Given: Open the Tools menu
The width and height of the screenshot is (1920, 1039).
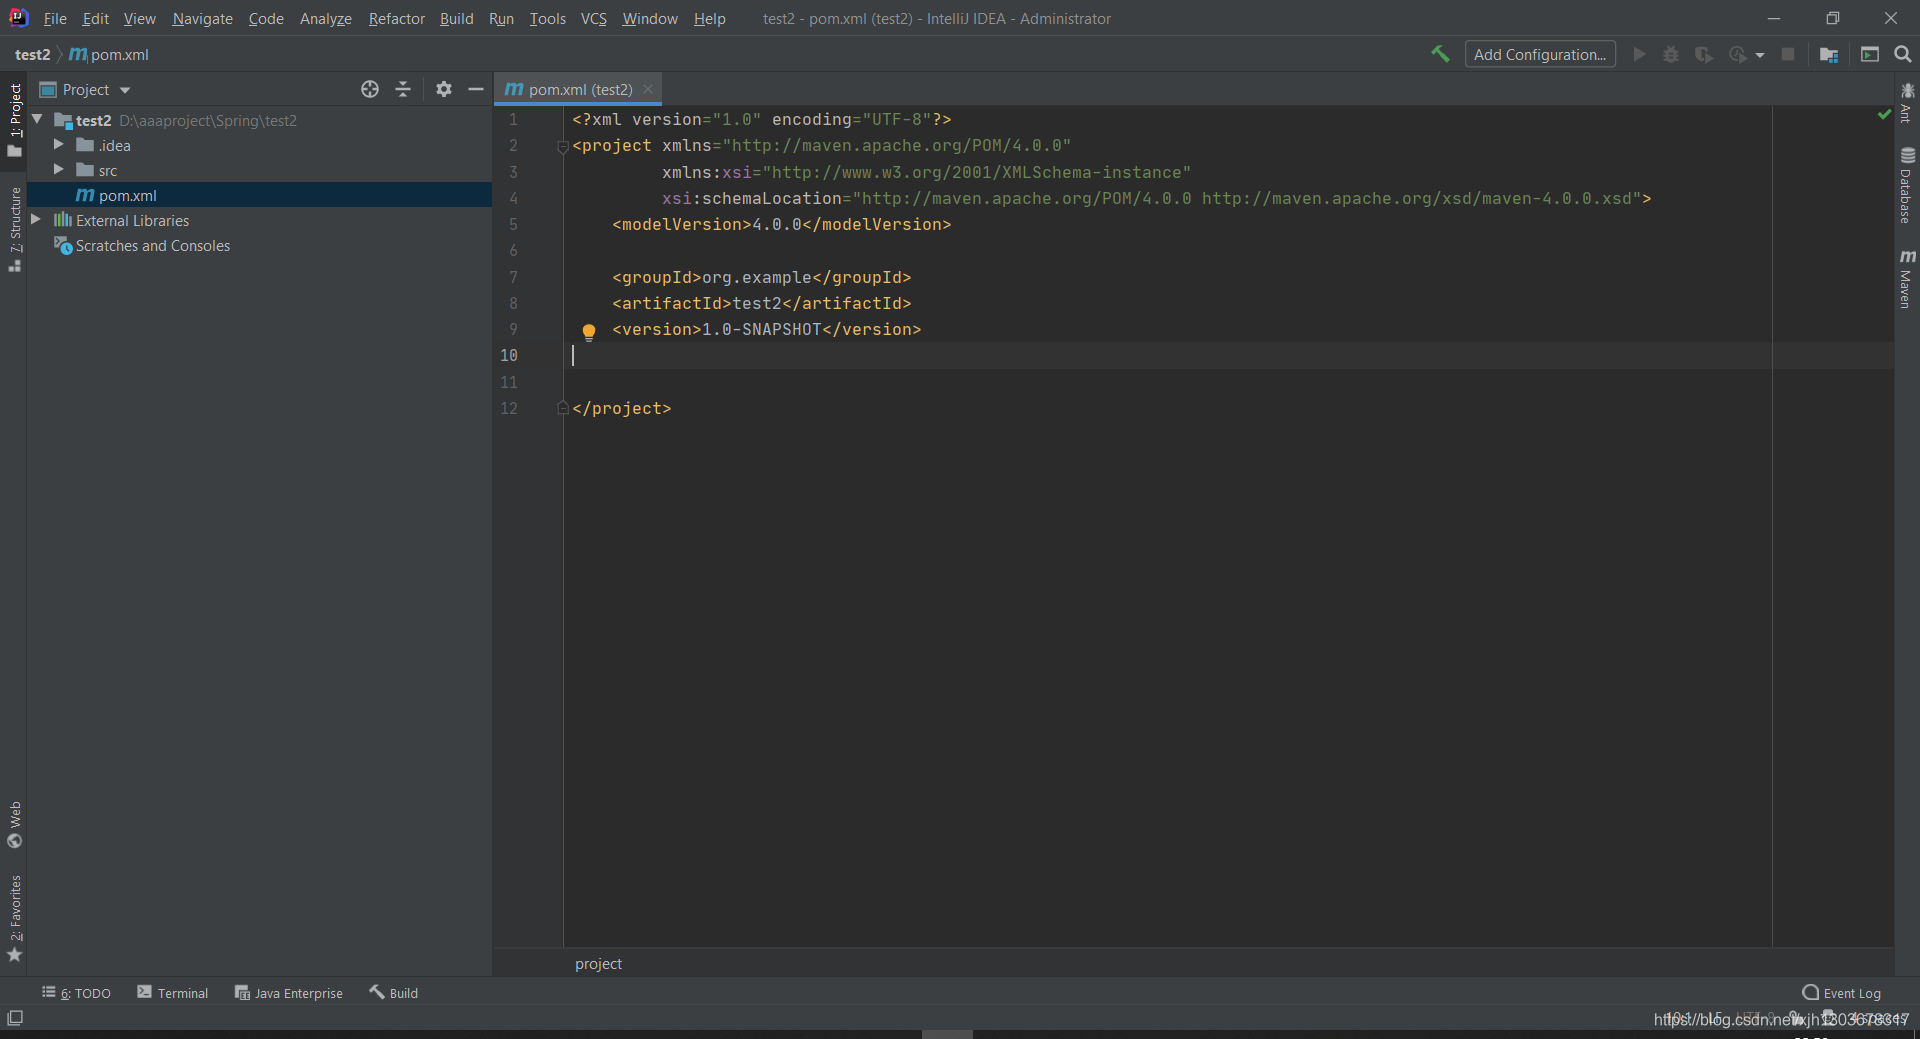Looking at the screenshot, I should [547, 18].
